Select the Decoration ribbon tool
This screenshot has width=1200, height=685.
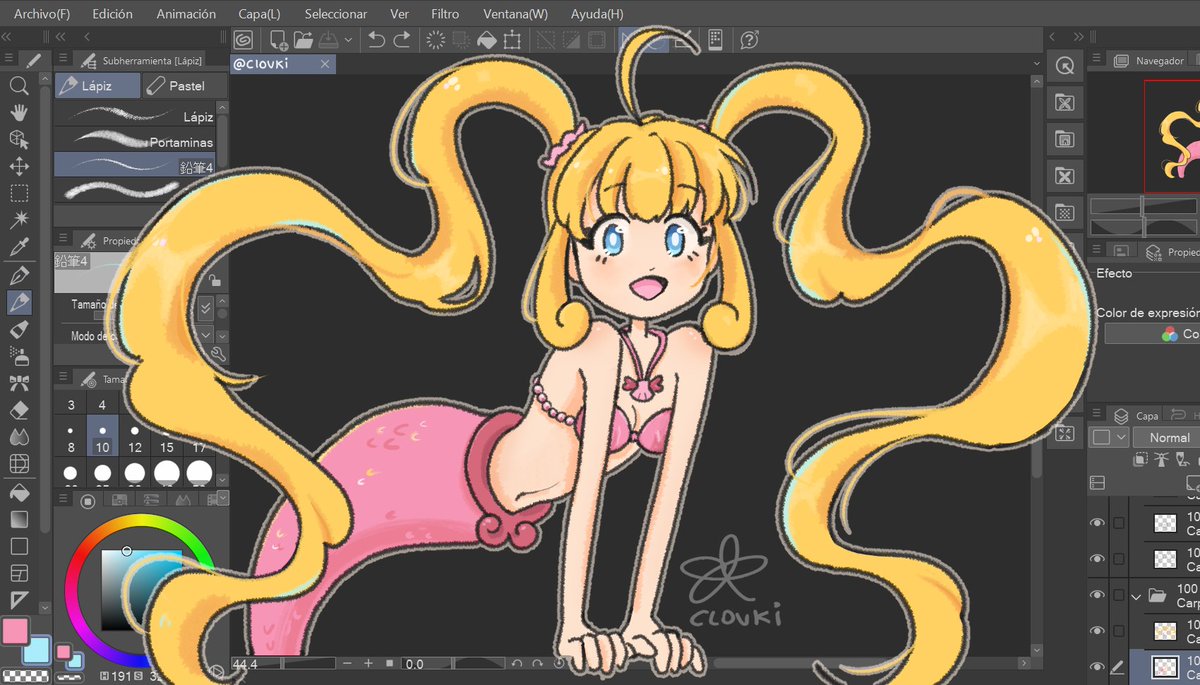click(19, 383)
